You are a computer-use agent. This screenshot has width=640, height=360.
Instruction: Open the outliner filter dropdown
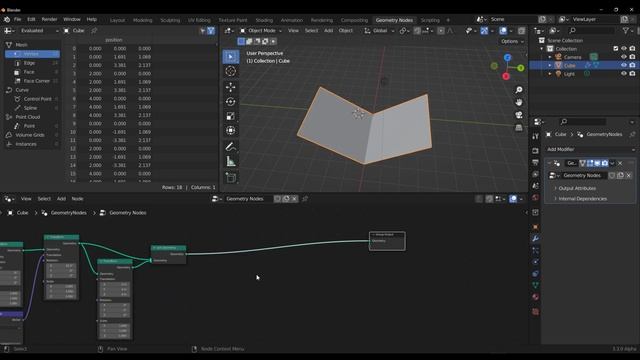[628, 31]
